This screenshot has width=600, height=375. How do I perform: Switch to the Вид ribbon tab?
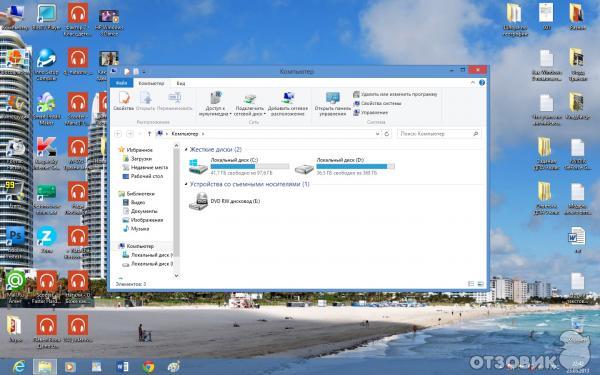181,83
